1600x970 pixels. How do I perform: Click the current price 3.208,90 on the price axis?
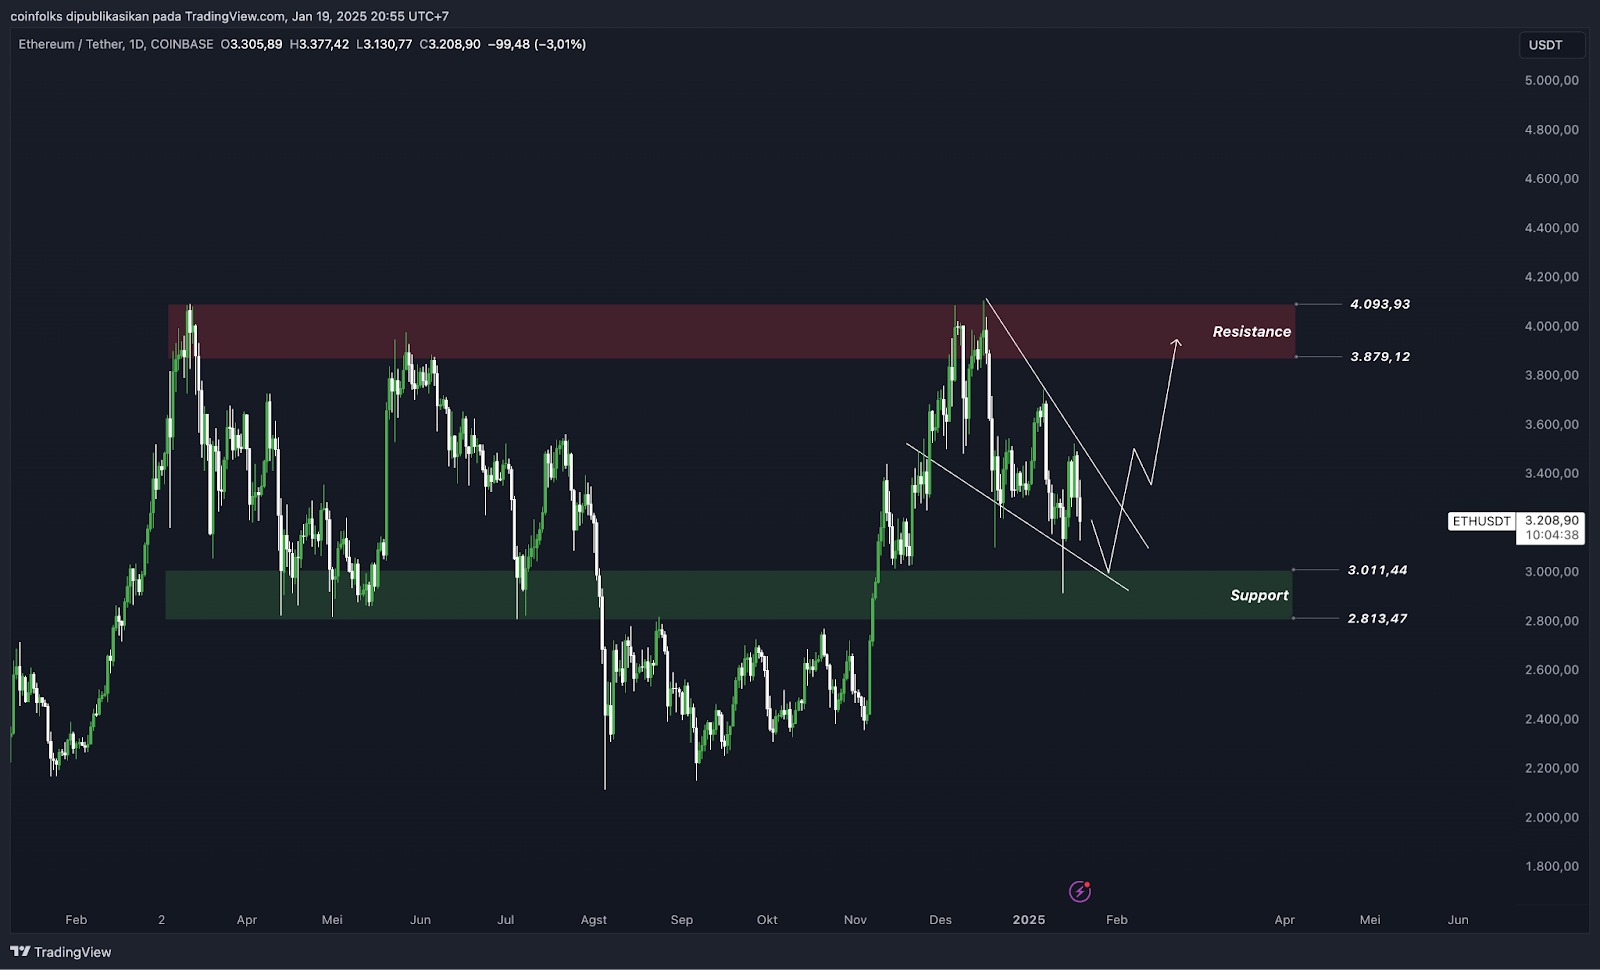coord(1552,520)
